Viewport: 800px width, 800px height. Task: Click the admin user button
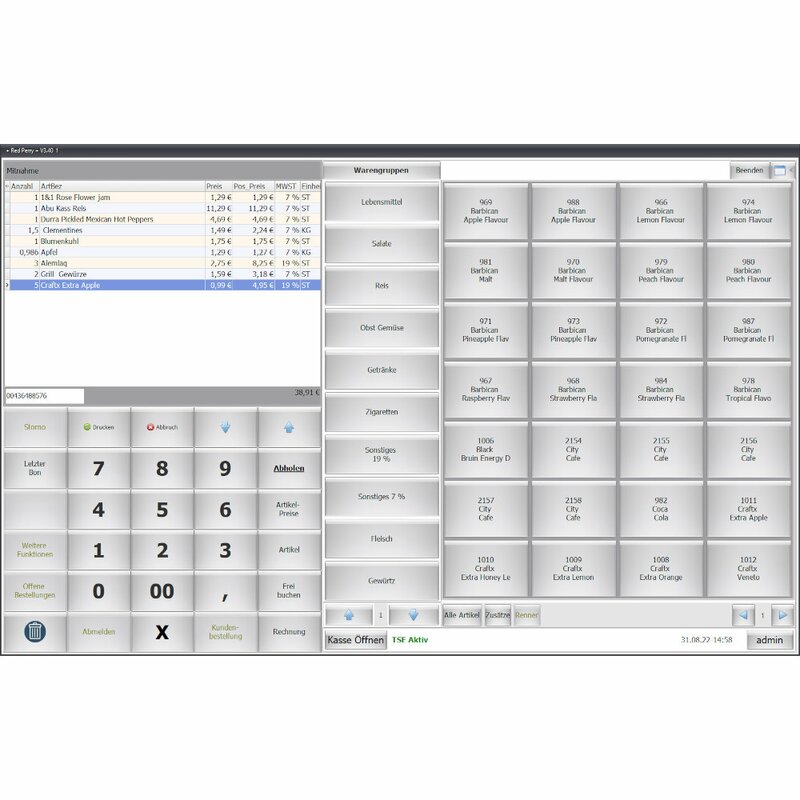pyautogui.click(x=769, y=640)
